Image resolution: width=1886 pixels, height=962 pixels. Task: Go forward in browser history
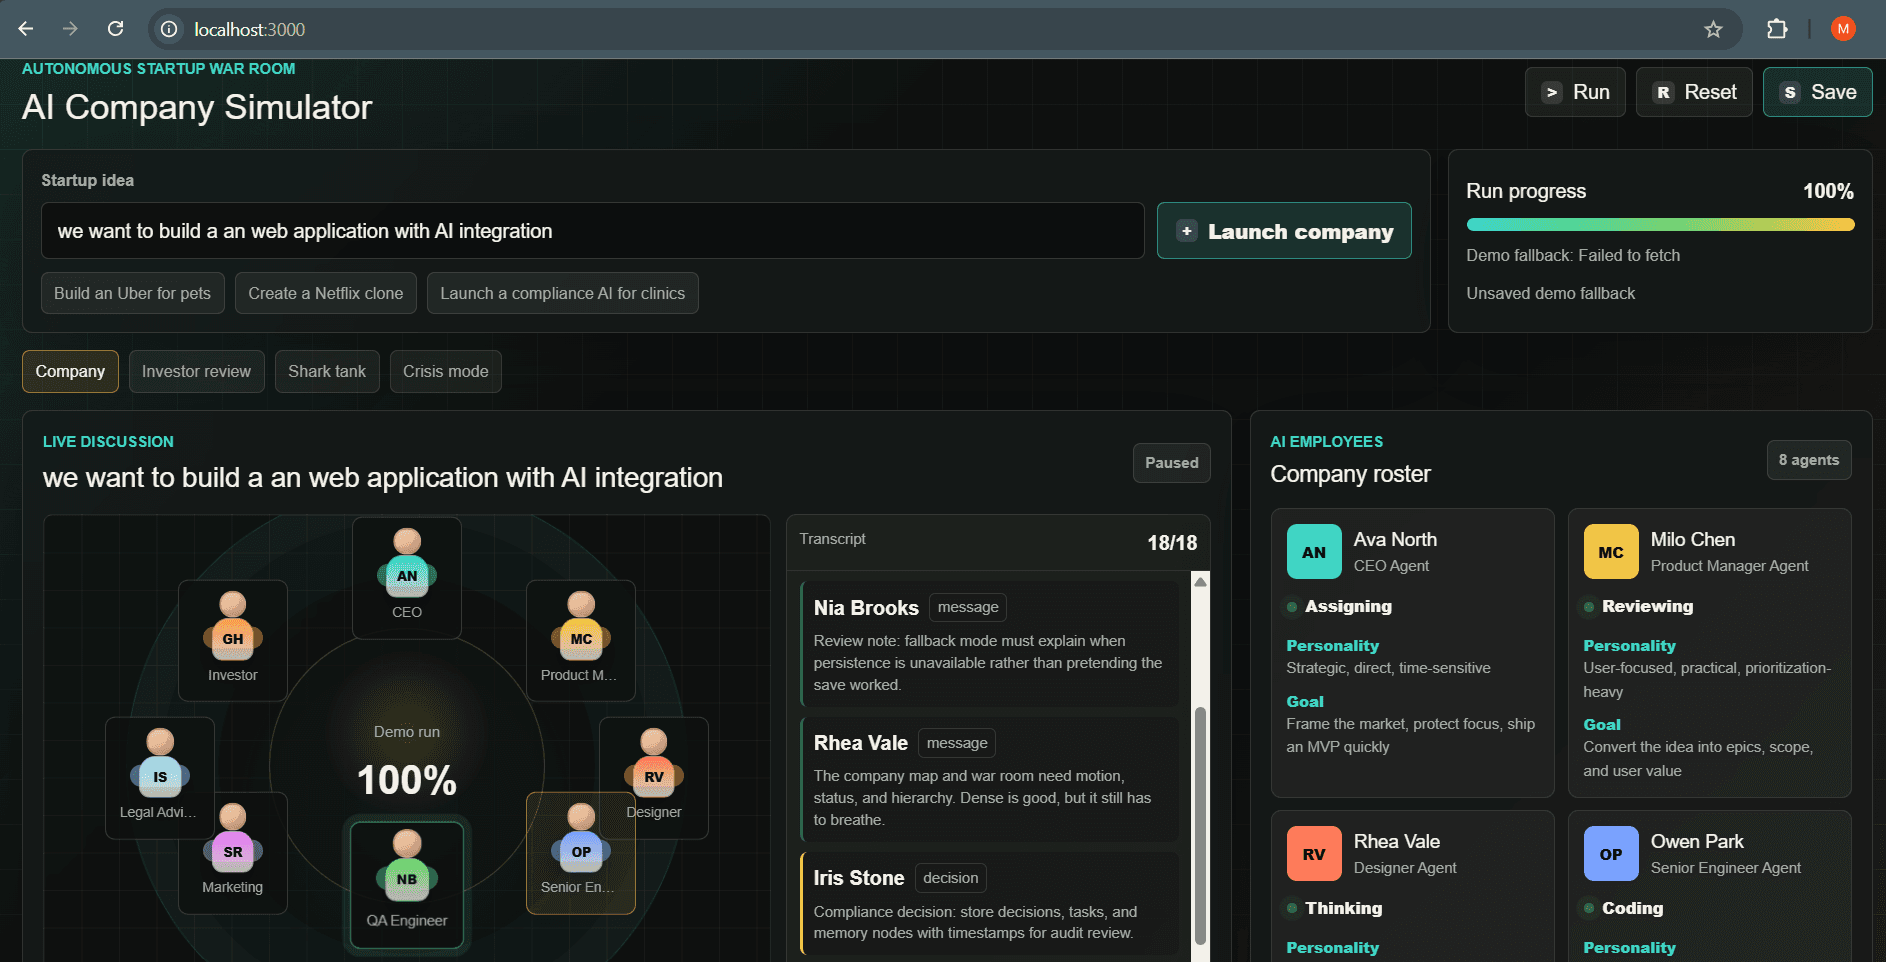pos(70,29)
